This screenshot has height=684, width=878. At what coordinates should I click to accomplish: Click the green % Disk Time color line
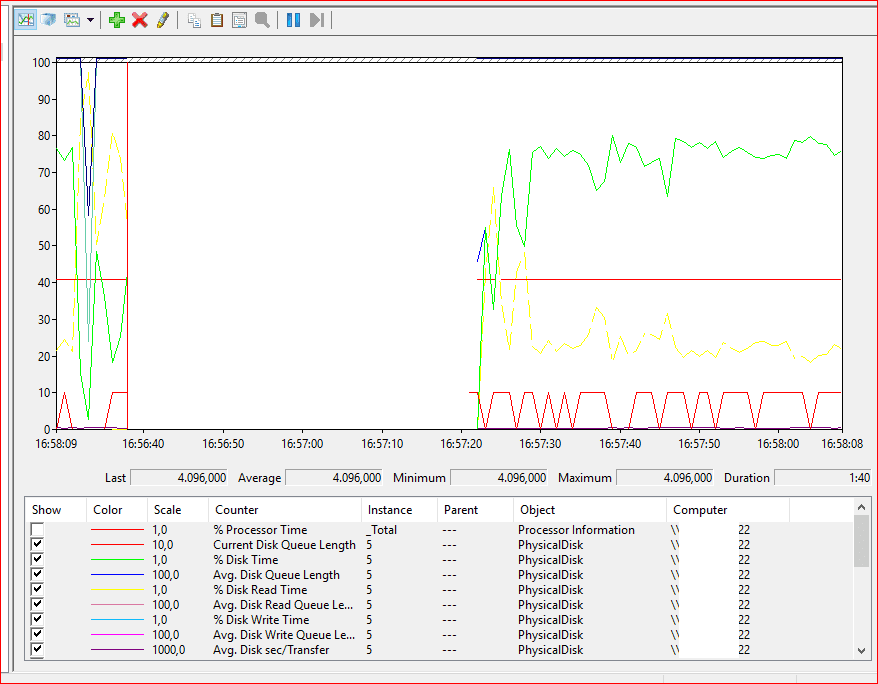[x=116, y=560]
